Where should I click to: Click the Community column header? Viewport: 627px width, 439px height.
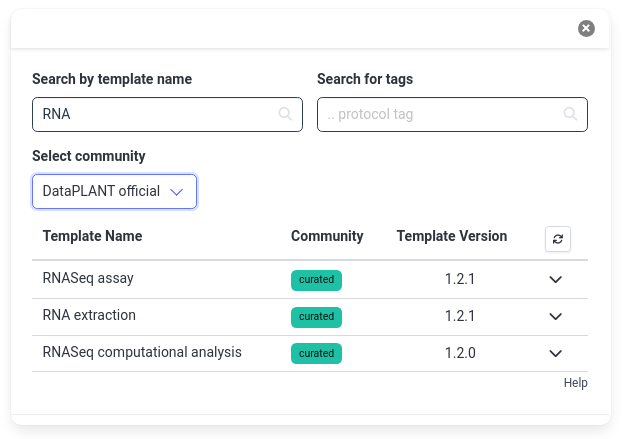pos(327,236)
